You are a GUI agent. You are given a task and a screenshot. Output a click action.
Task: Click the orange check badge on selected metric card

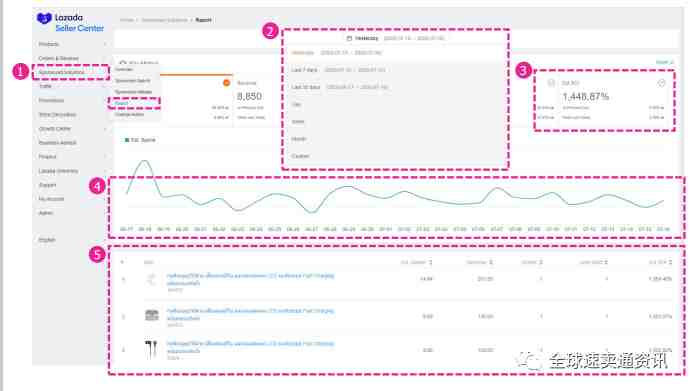(x=226, y=83)
